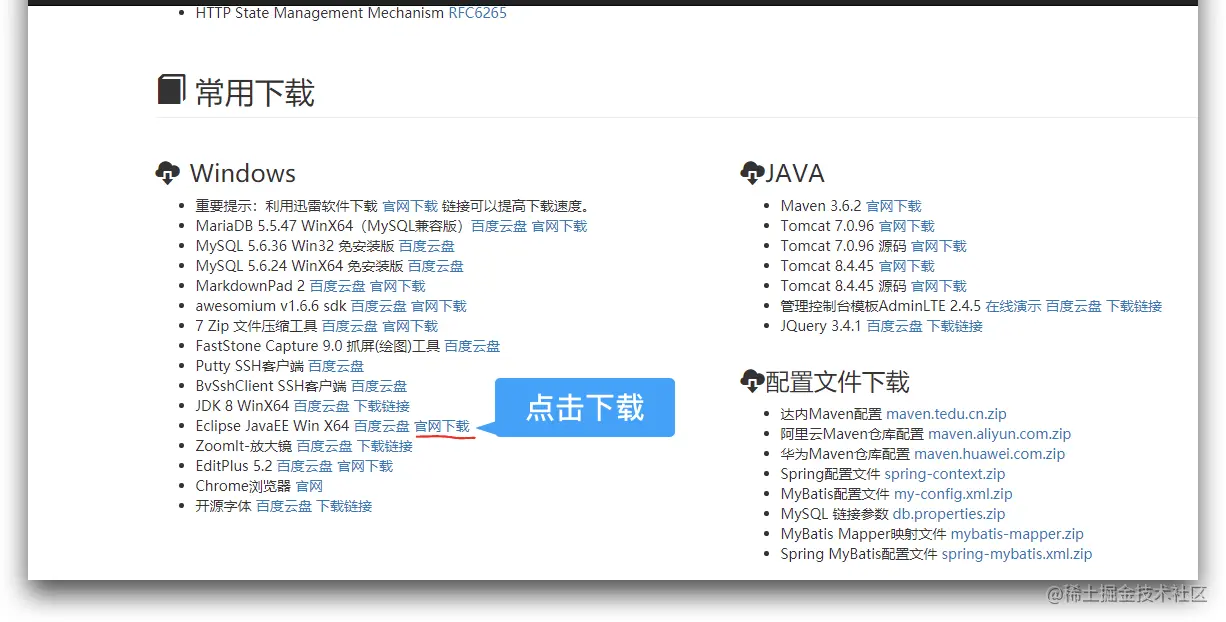The height and width of the screenshot is (622, 1226).
Task: Open 下载链接 for JDK 8 WinX64
Action: point(383,406)
